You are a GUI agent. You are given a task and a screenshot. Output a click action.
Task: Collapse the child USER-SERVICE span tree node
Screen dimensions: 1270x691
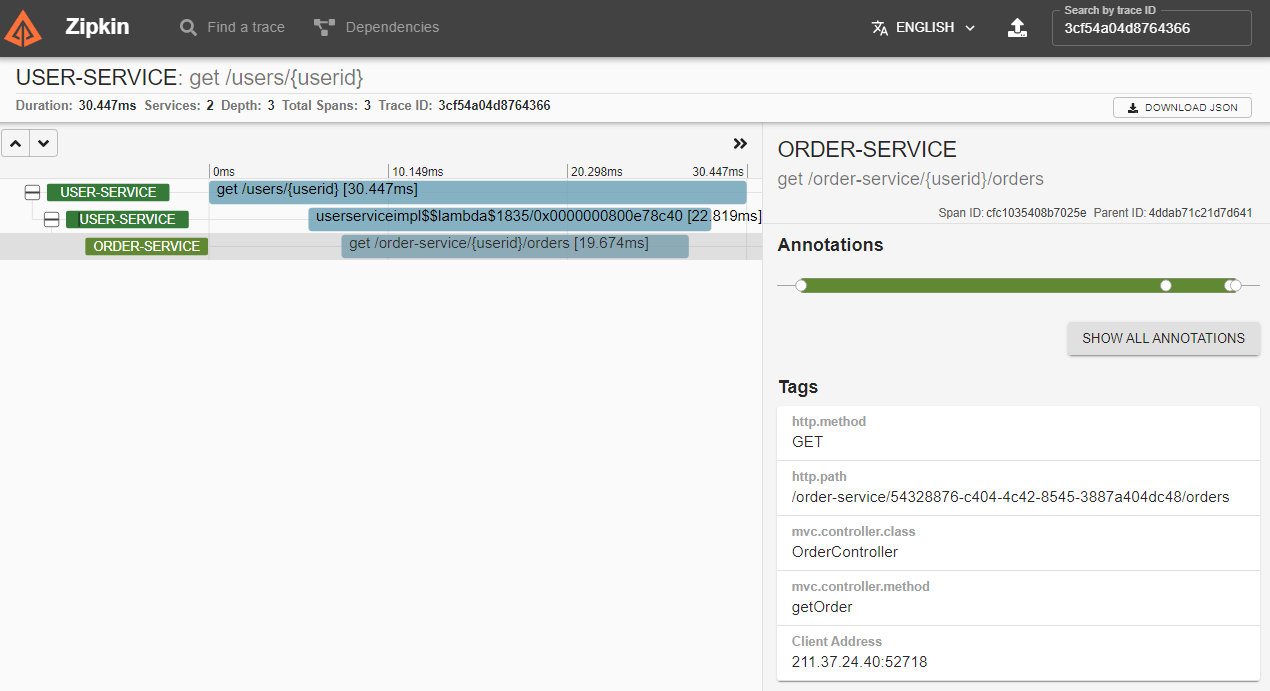pos(52,220)
